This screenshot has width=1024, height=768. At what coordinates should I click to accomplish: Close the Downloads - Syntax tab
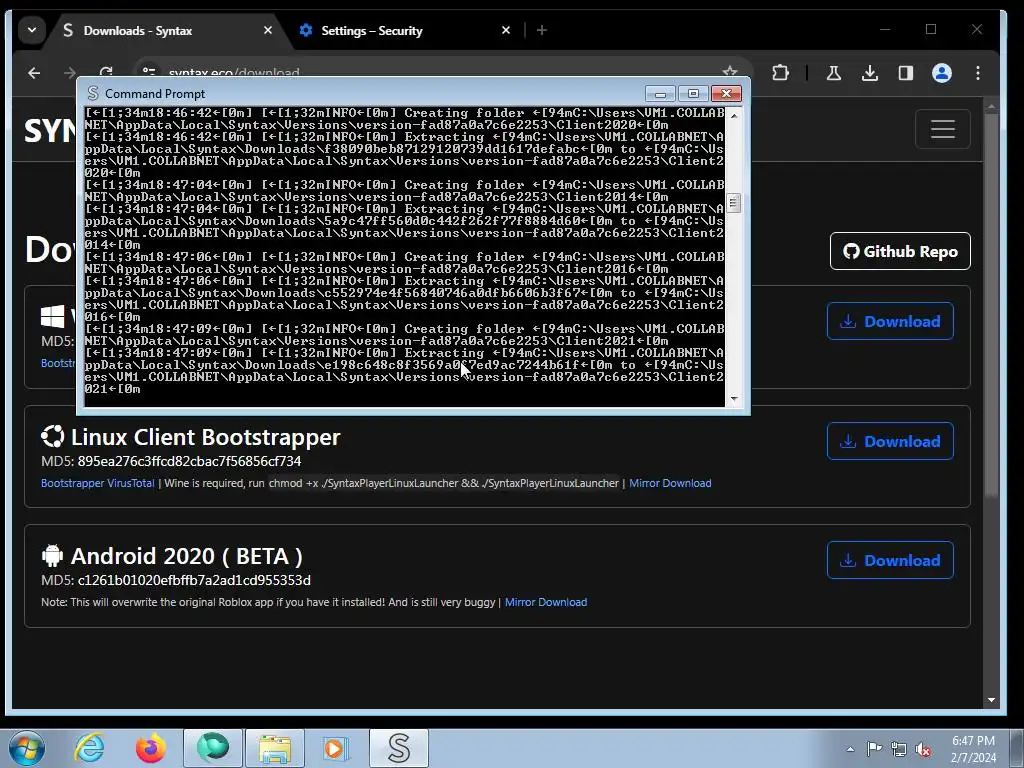[x=268, y=31]
